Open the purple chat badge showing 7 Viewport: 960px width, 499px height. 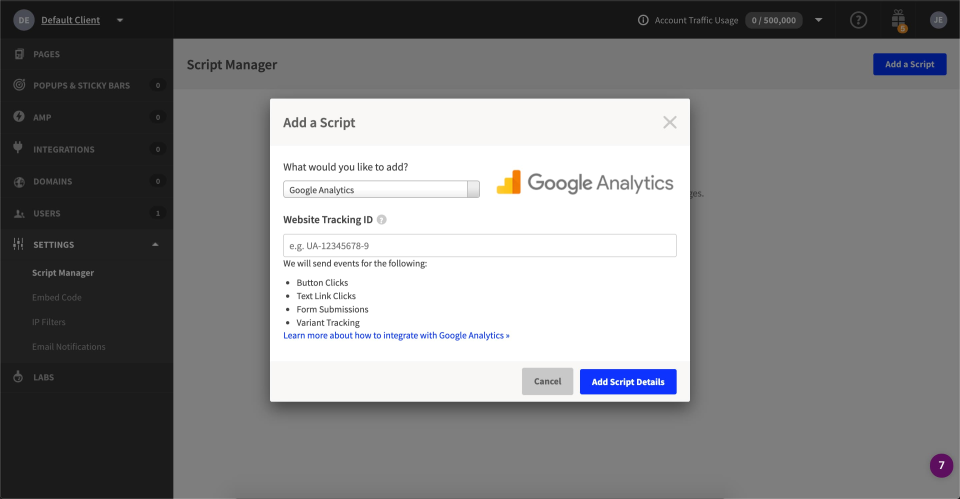click(x=941, y=465)
